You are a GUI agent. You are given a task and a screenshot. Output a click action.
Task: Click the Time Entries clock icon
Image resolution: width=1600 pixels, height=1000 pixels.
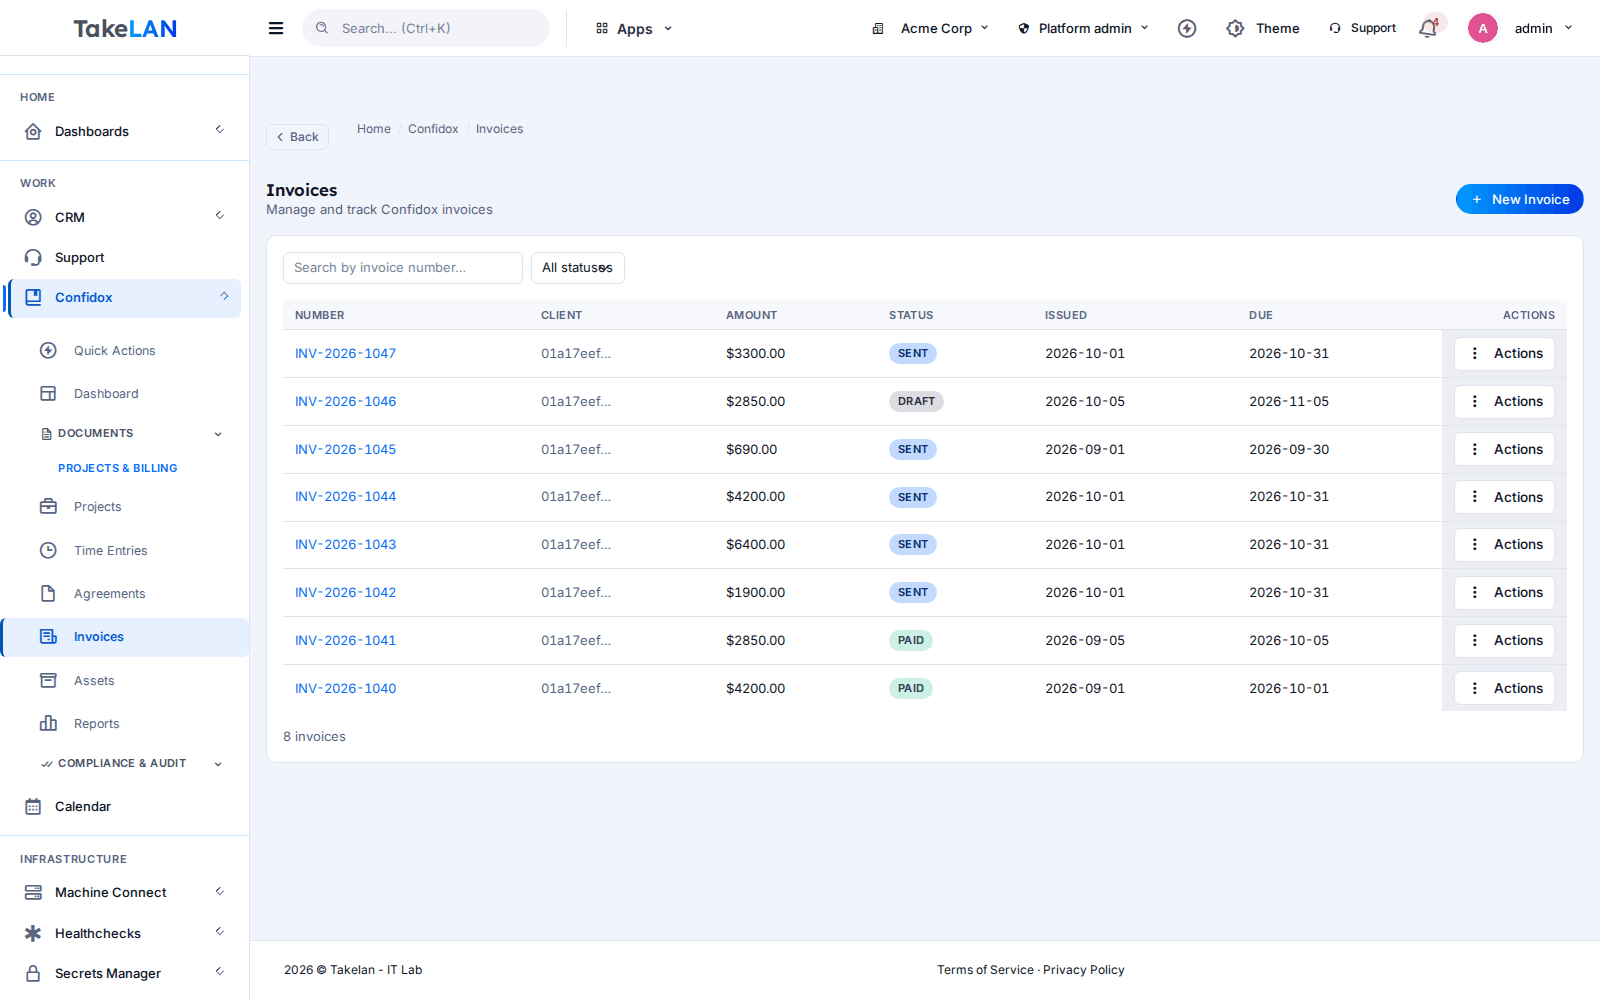point(48,550)
